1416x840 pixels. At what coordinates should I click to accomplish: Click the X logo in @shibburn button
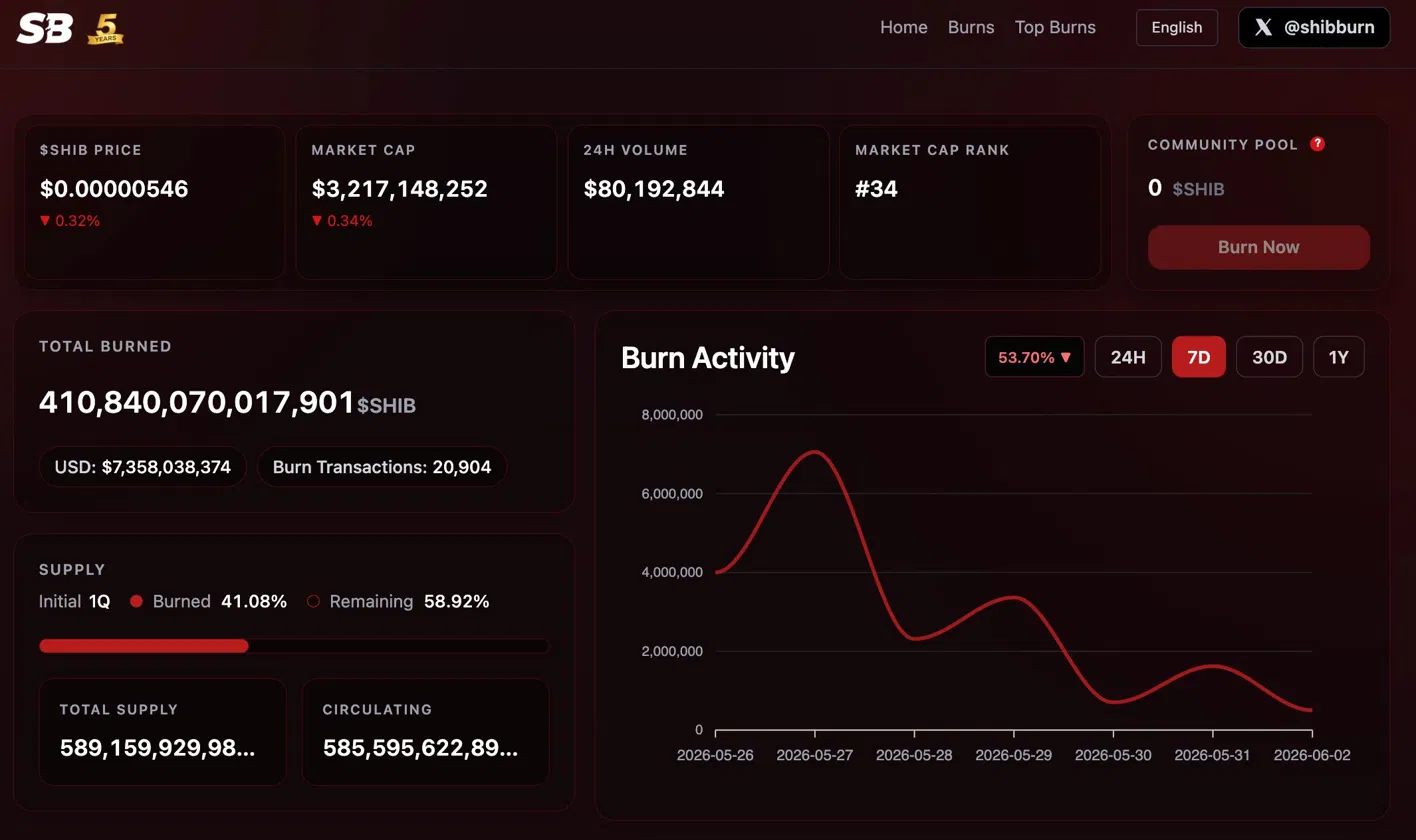(x=1264, y=28)
